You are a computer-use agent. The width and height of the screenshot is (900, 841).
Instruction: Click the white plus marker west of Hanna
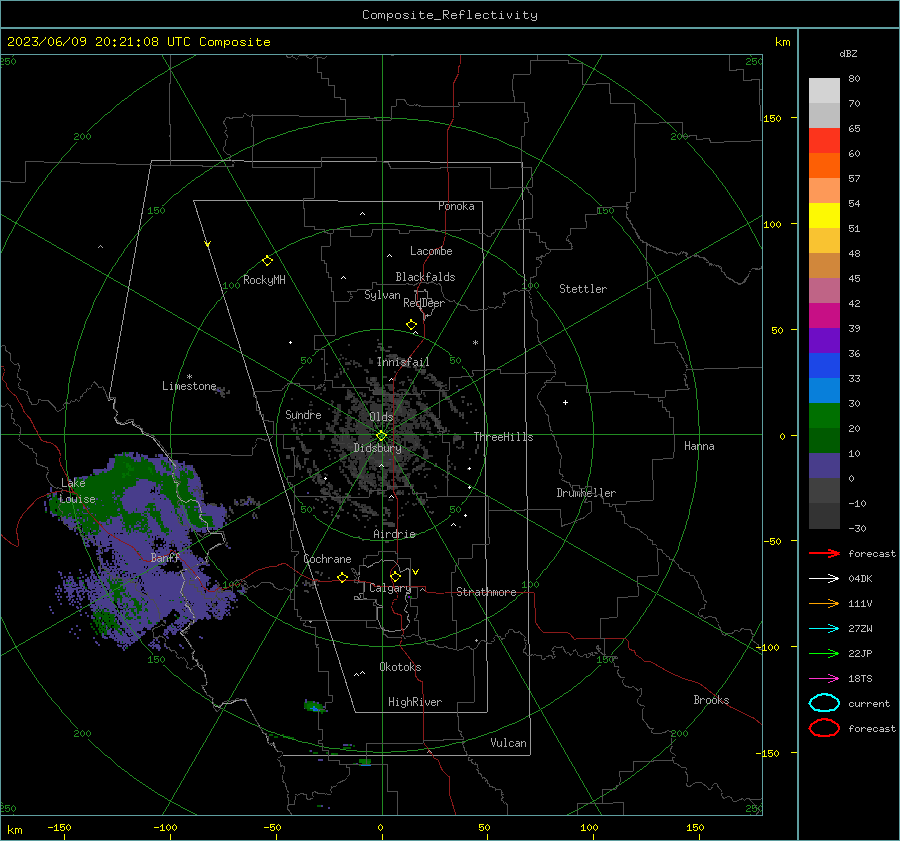tap(565, 402)
